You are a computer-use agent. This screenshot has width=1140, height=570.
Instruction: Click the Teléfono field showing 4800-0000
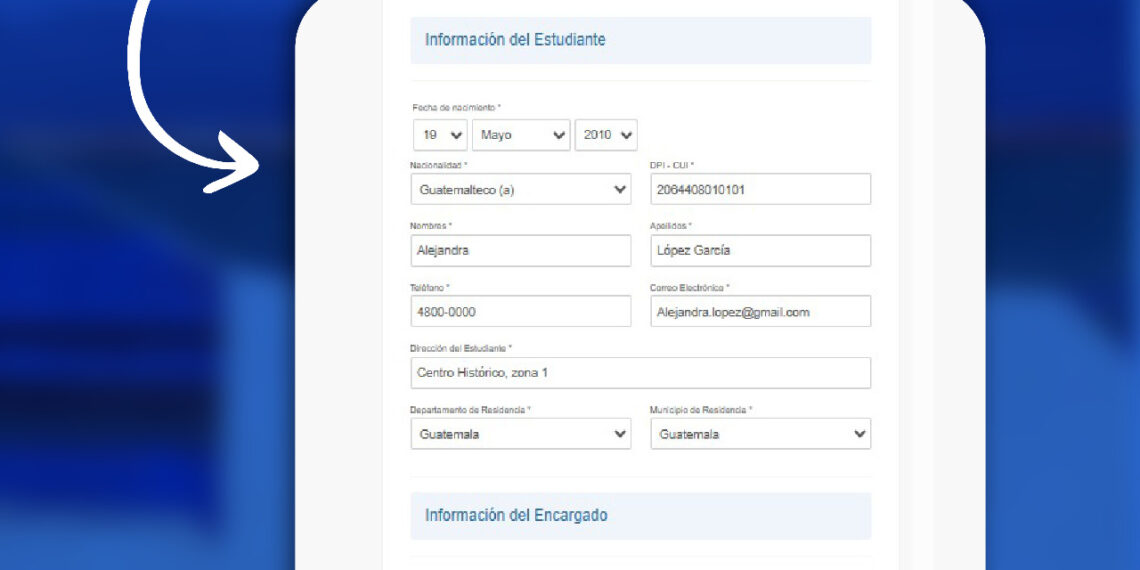coord(520,312)
